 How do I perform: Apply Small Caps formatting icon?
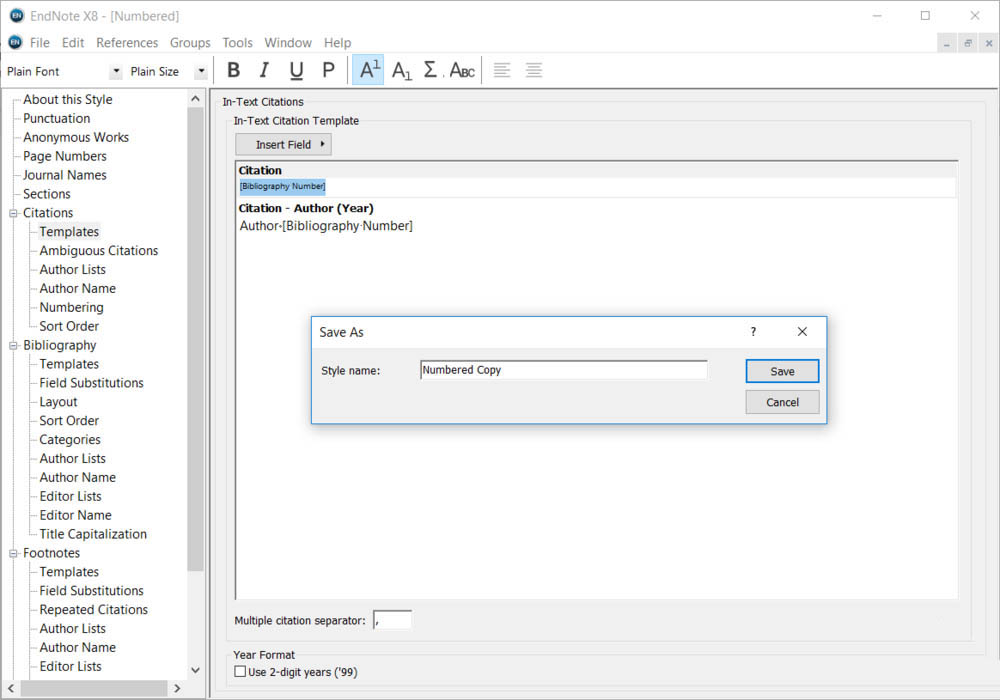(x=462, y=70)
